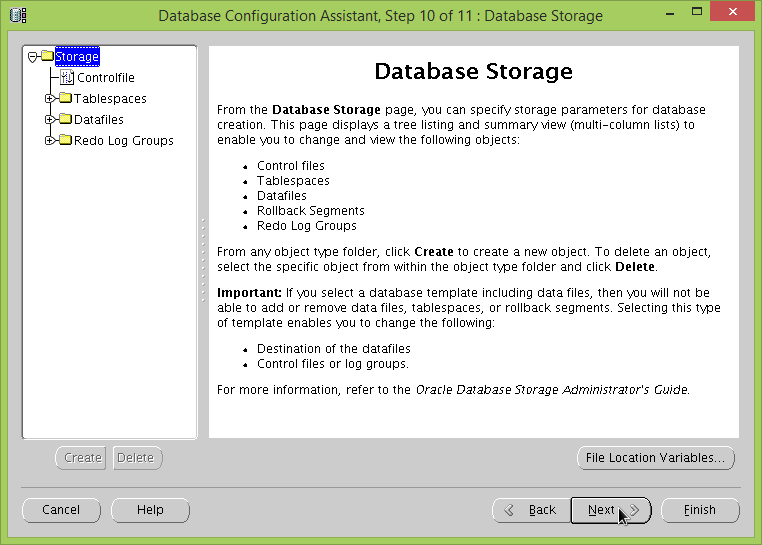
Task: Click the application icon in title bar
Action: 18,16
